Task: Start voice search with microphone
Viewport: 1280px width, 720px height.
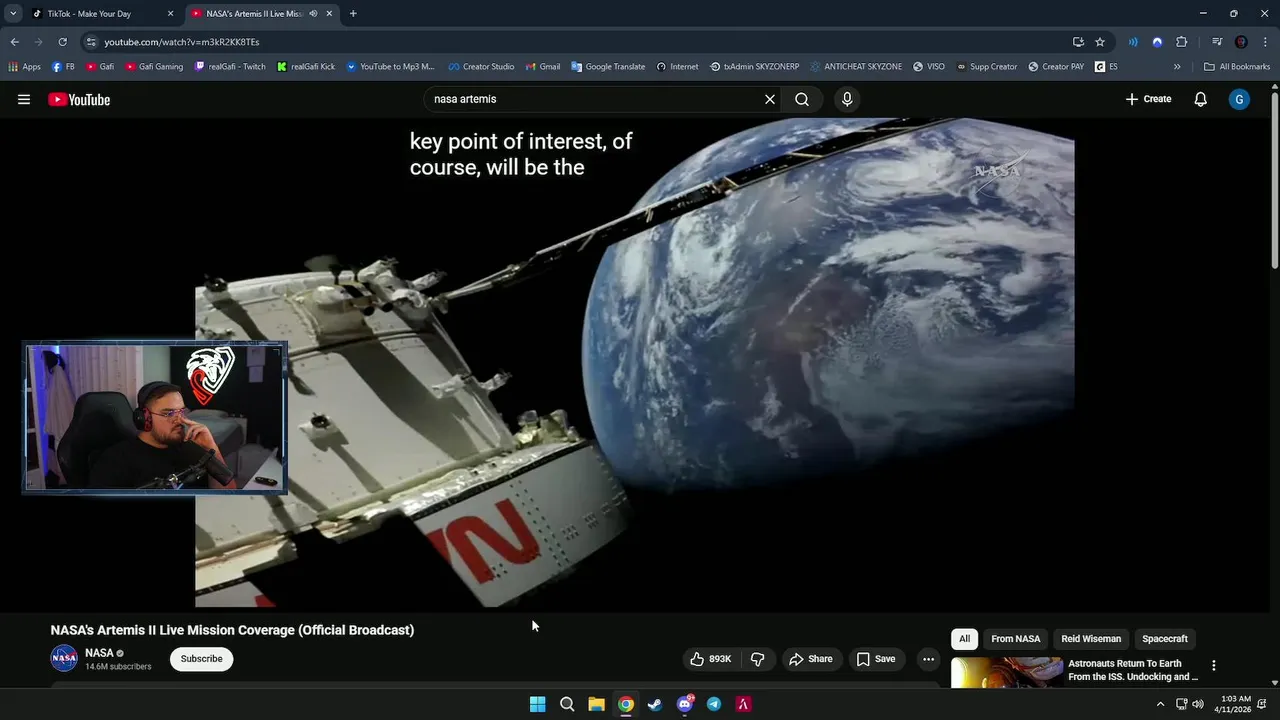Action: coord(847,99)
